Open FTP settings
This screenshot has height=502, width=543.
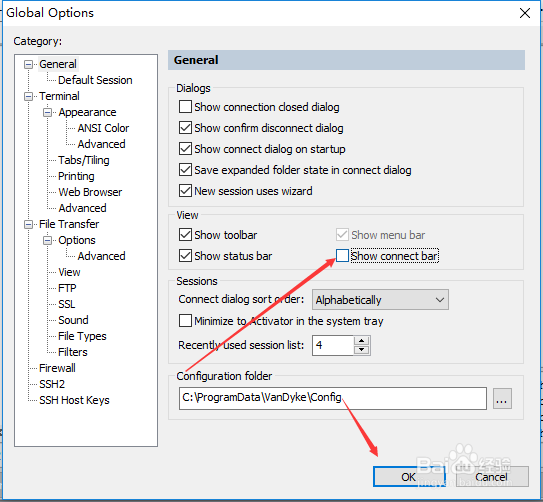point(67,288)
